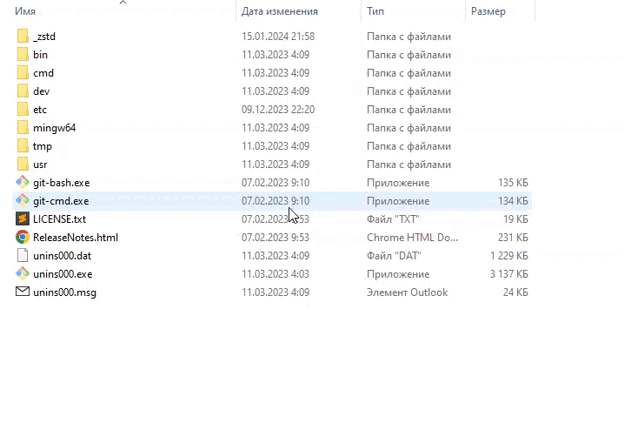Select the LICENSE.txt file name

click(60, 219)
